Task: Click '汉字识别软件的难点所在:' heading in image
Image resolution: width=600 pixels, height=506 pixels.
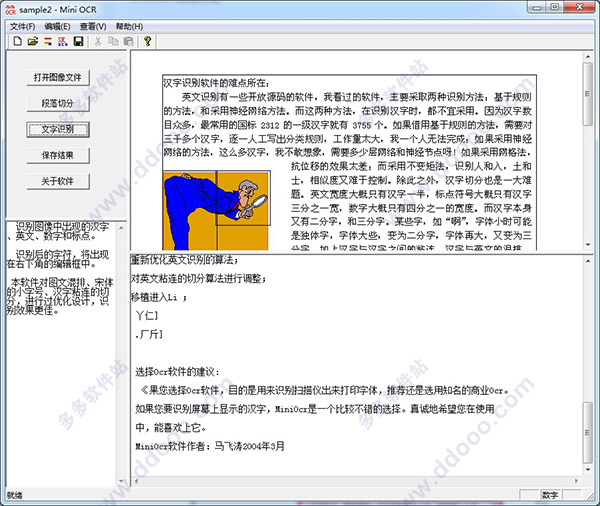Action: click(217, 83)
